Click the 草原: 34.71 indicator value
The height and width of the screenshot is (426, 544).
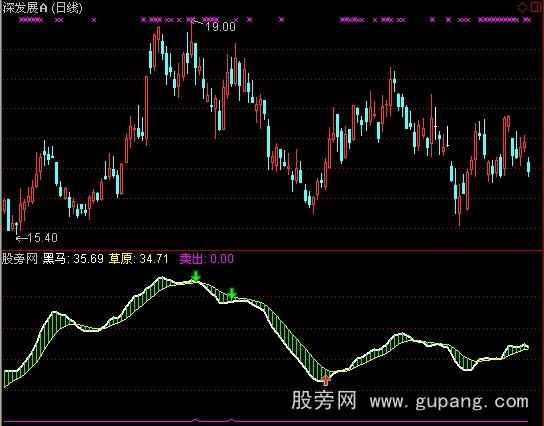tap(139, 259)
